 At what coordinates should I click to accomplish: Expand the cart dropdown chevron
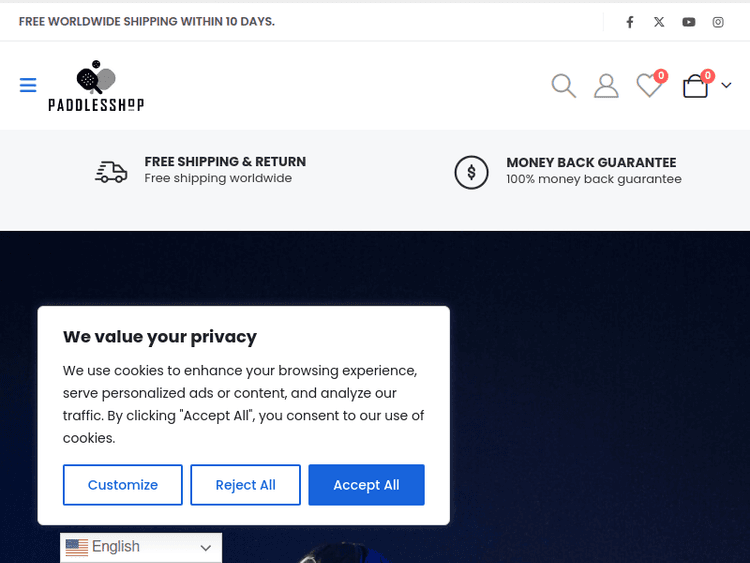(727, 86)
